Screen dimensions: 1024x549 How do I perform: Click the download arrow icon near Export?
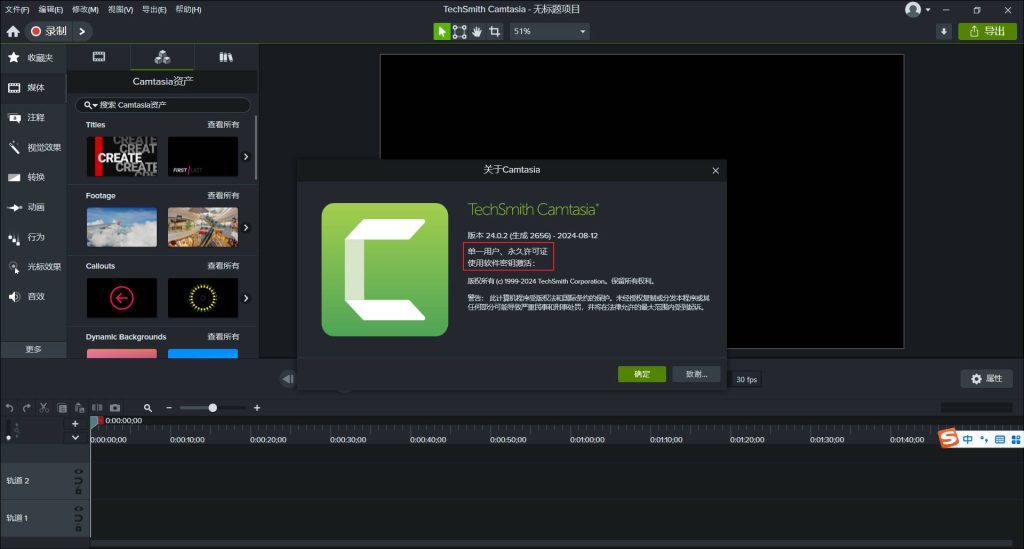[944, 31]
